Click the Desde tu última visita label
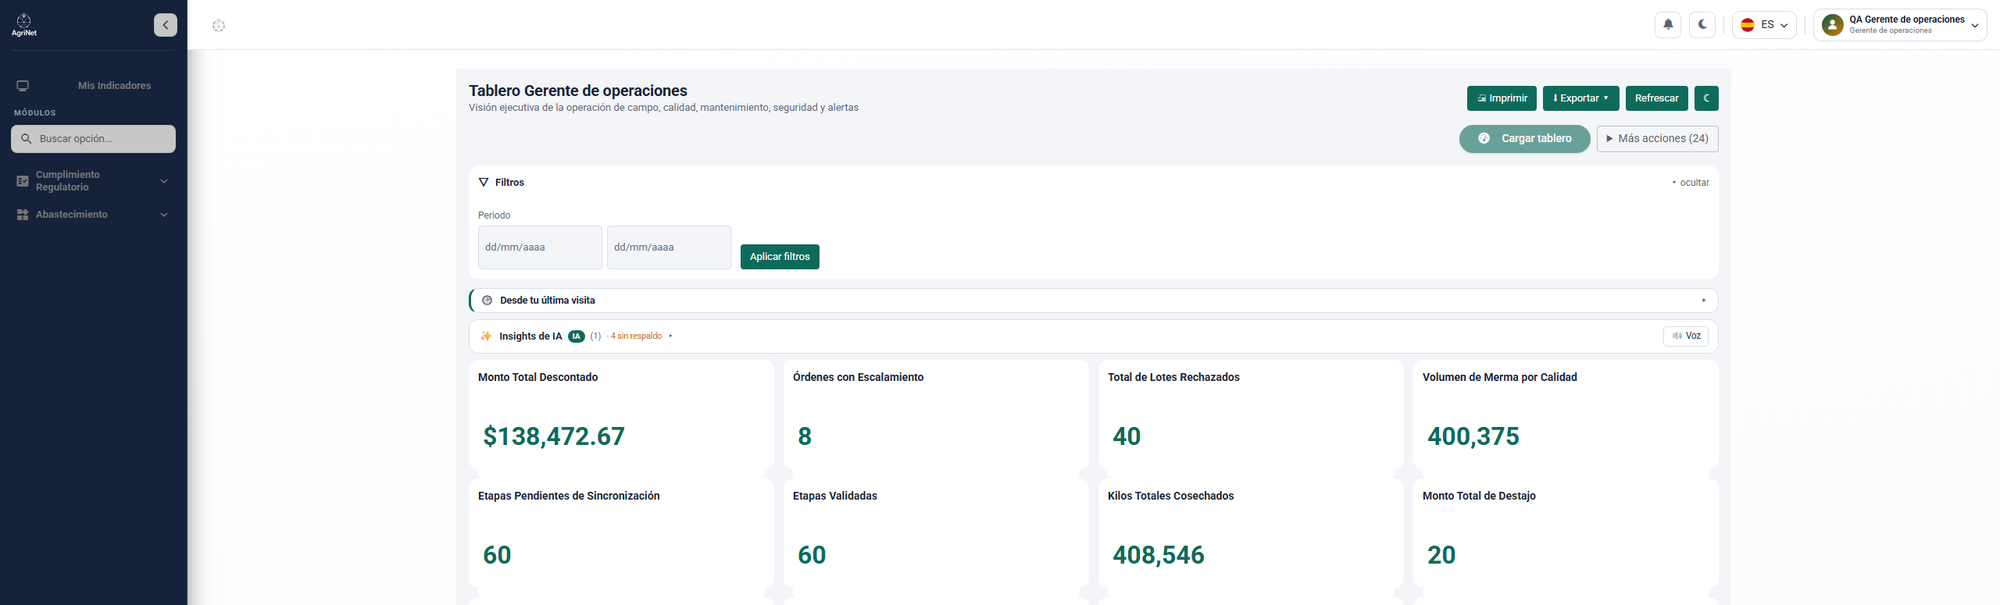Image resolution: width=2000 pixels, height=605 pixels. [x=548, y=300]
